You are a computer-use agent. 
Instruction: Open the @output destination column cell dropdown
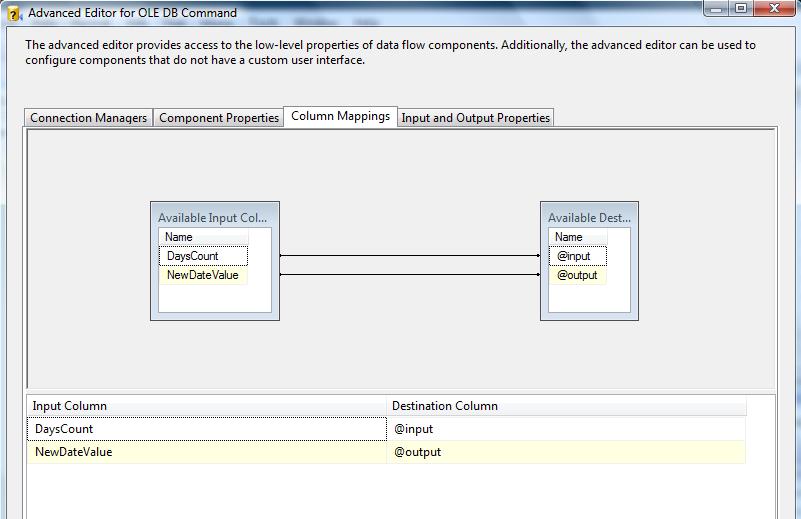565,452
